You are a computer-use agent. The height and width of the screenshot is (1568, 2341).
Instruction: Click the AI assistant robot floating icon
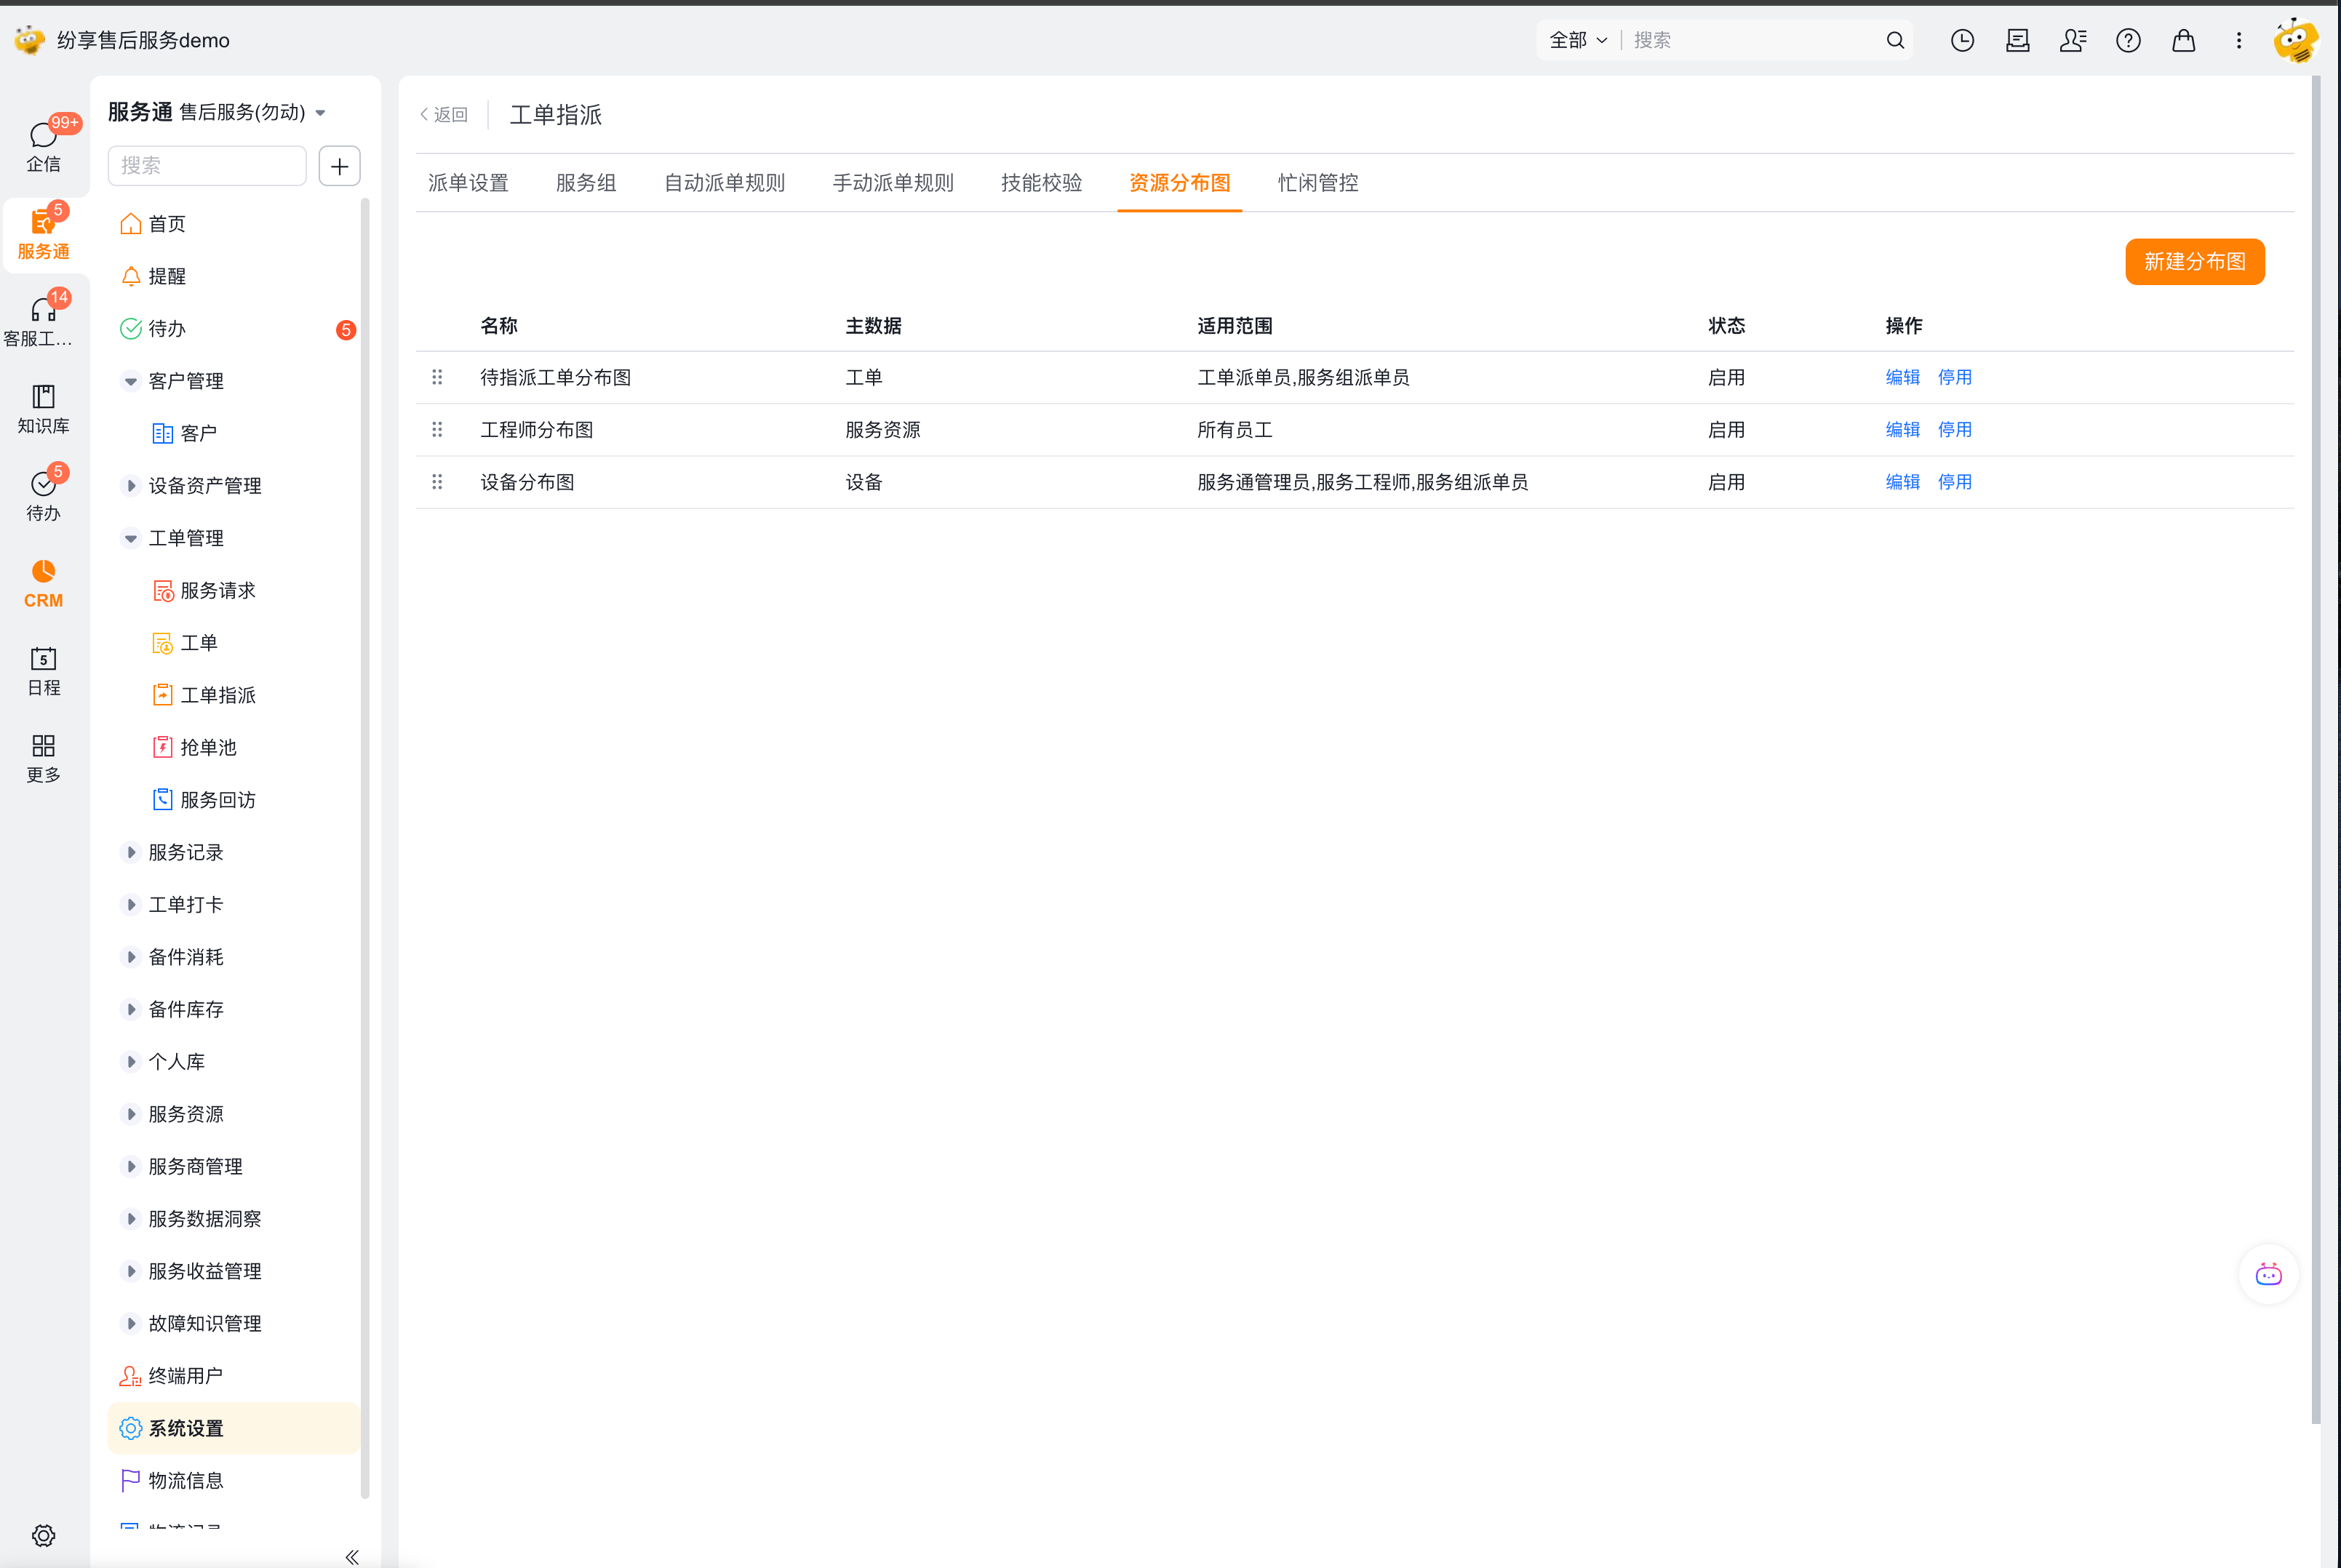[2268, 1274]
